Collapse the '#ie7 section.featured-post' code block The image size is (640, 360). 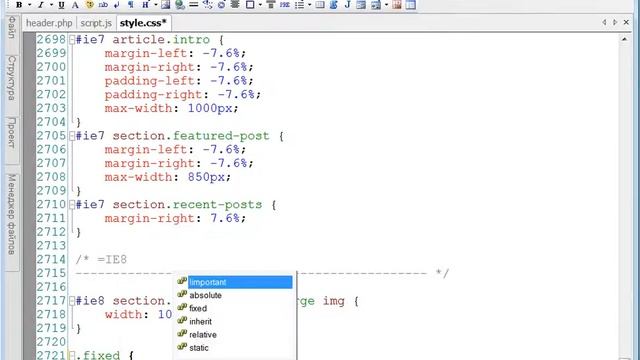click(x=72, y=136)
